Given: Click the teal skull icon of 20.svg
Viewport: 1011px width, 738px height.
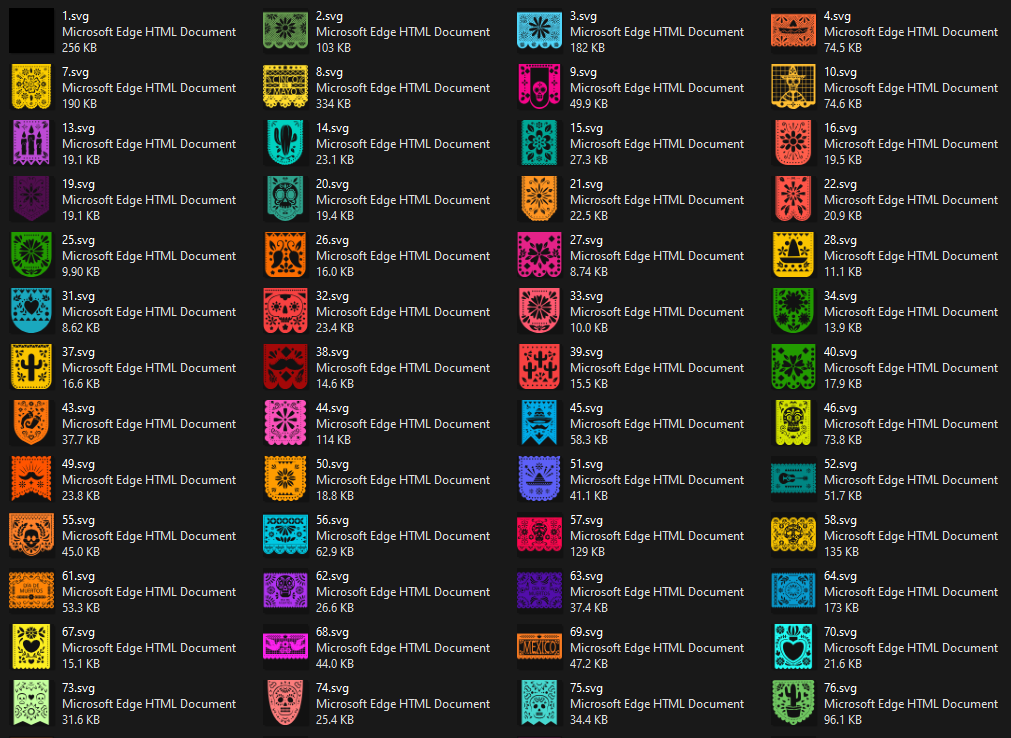Looking at the screenshot, I should tap(285, 199).
